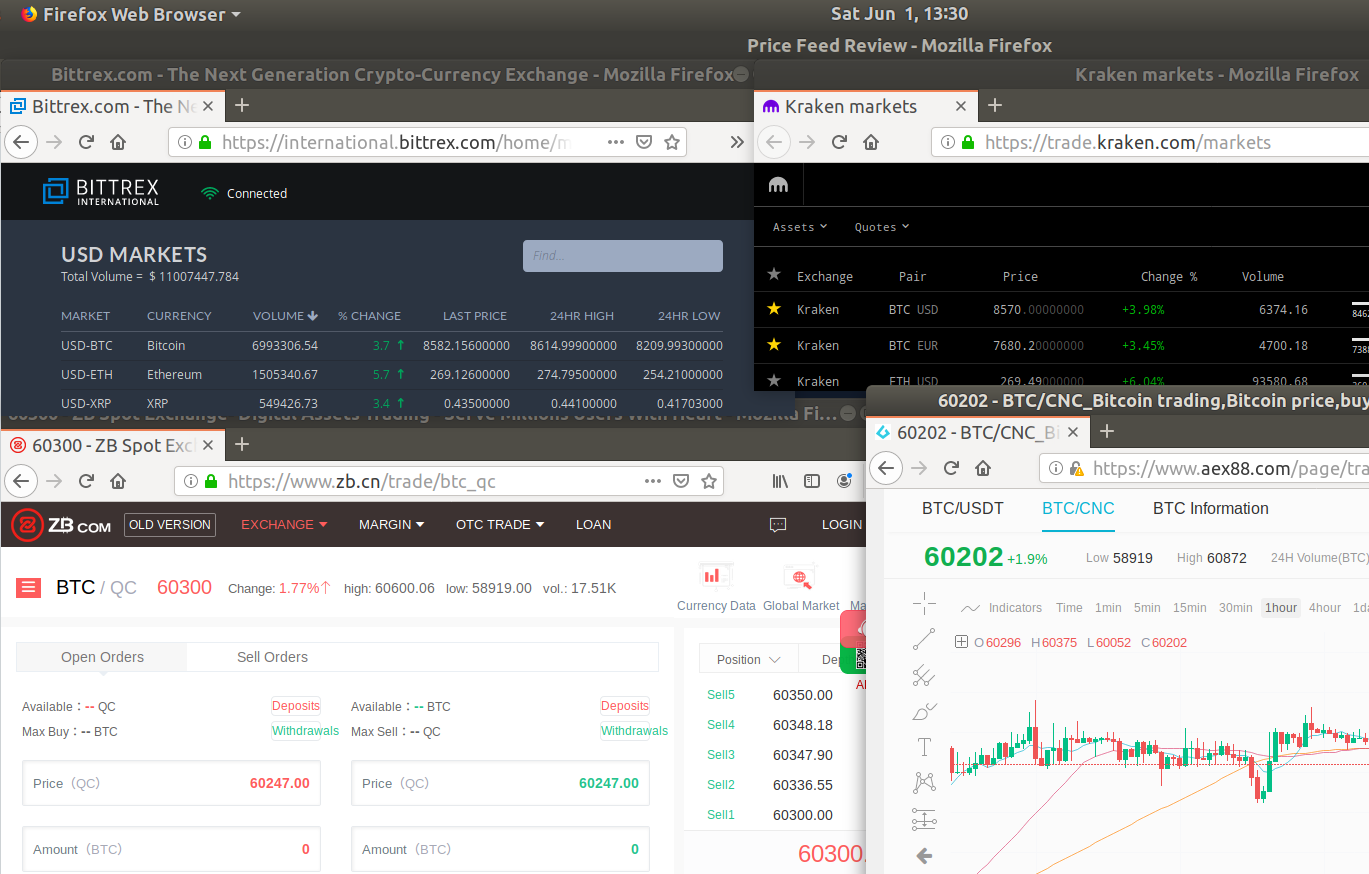Select the trend line drawing tool in AEX chart

point(924,639)
